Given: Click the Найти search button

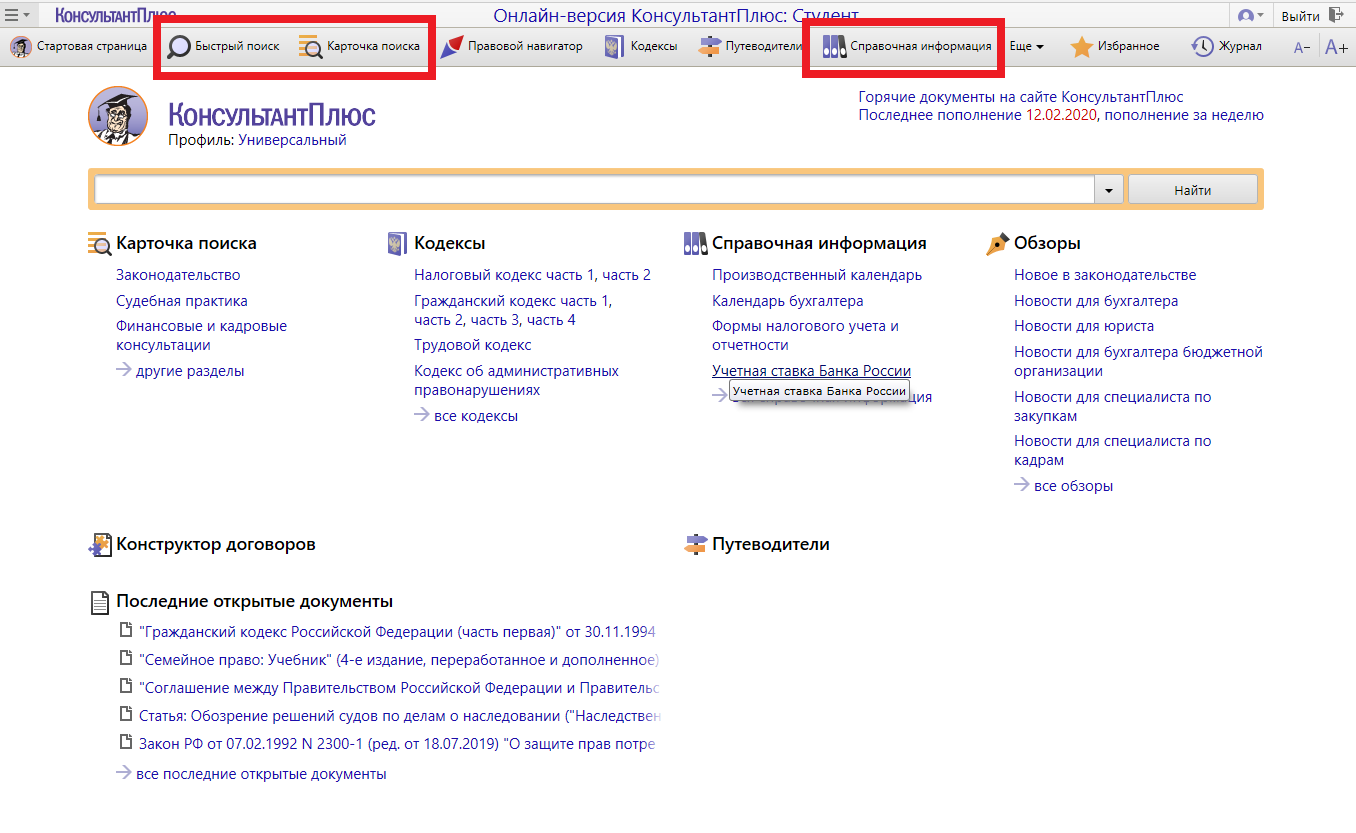Looking at the screenshot, I should pos(1193,190).
